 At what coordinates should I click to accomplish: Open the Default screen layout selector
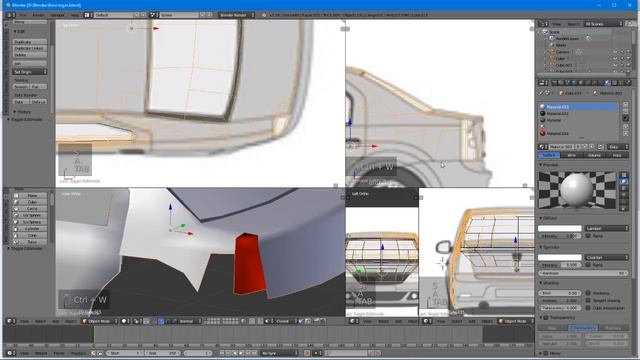tap(115, 15)
